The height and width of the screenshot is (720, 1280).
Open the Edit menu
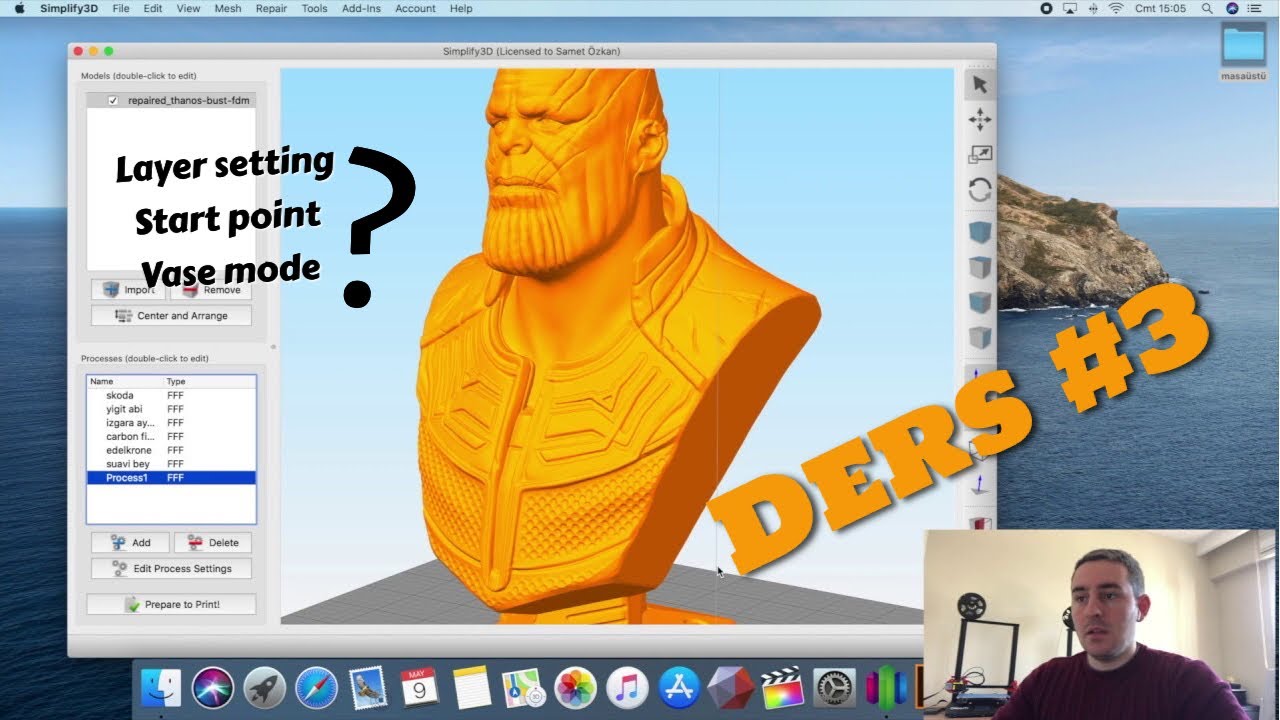(x=153, y=8)
